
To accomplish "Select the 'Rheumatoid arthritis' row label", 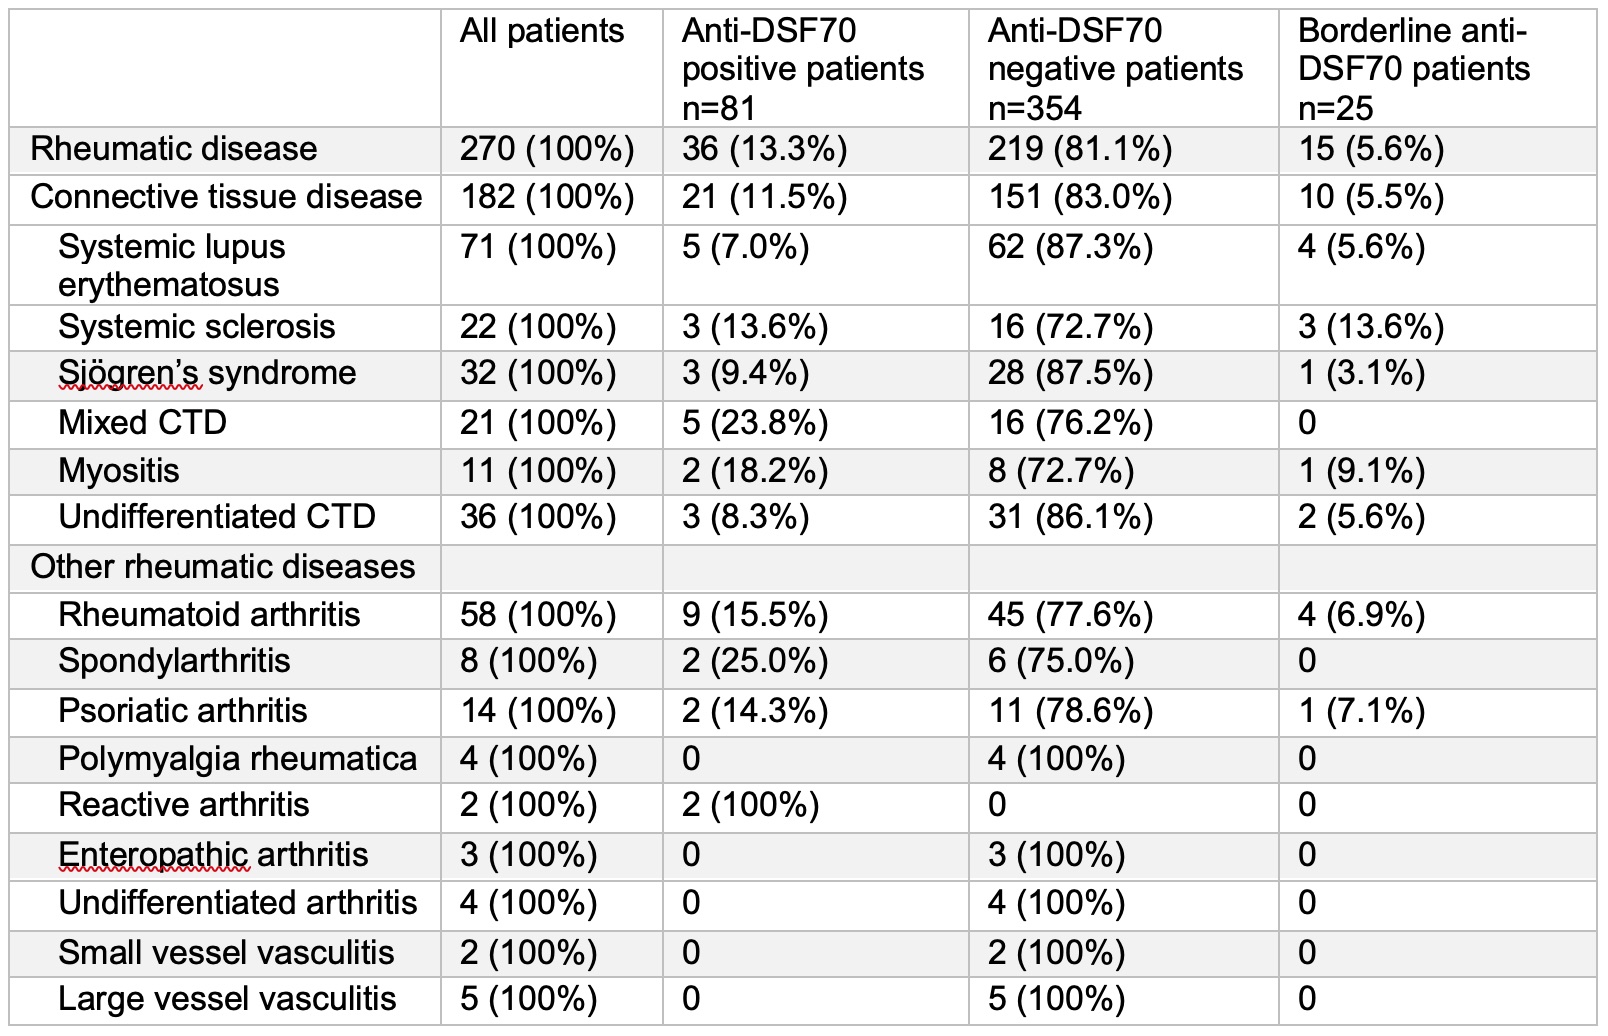I will click(x=209, y=614).
